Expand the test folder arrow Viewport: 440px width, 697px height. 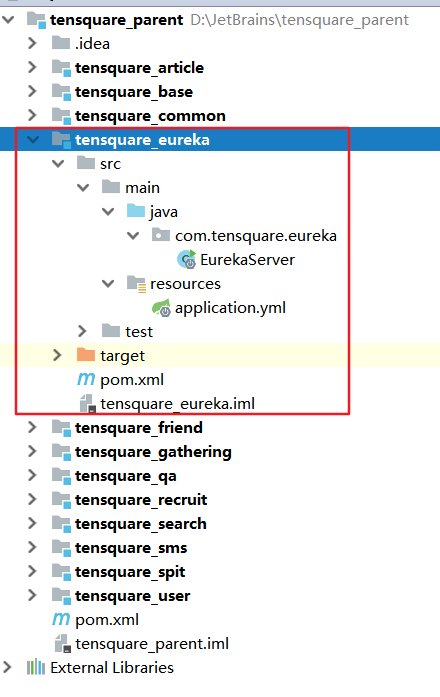pos(82,331)
